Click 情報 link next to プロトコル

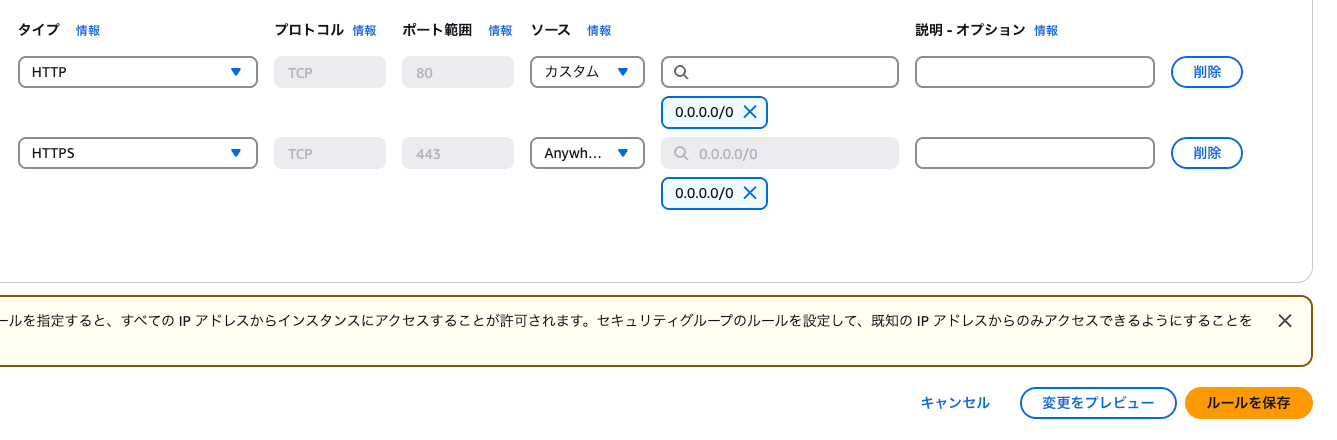pyautogui.click(x=364, y=31)
